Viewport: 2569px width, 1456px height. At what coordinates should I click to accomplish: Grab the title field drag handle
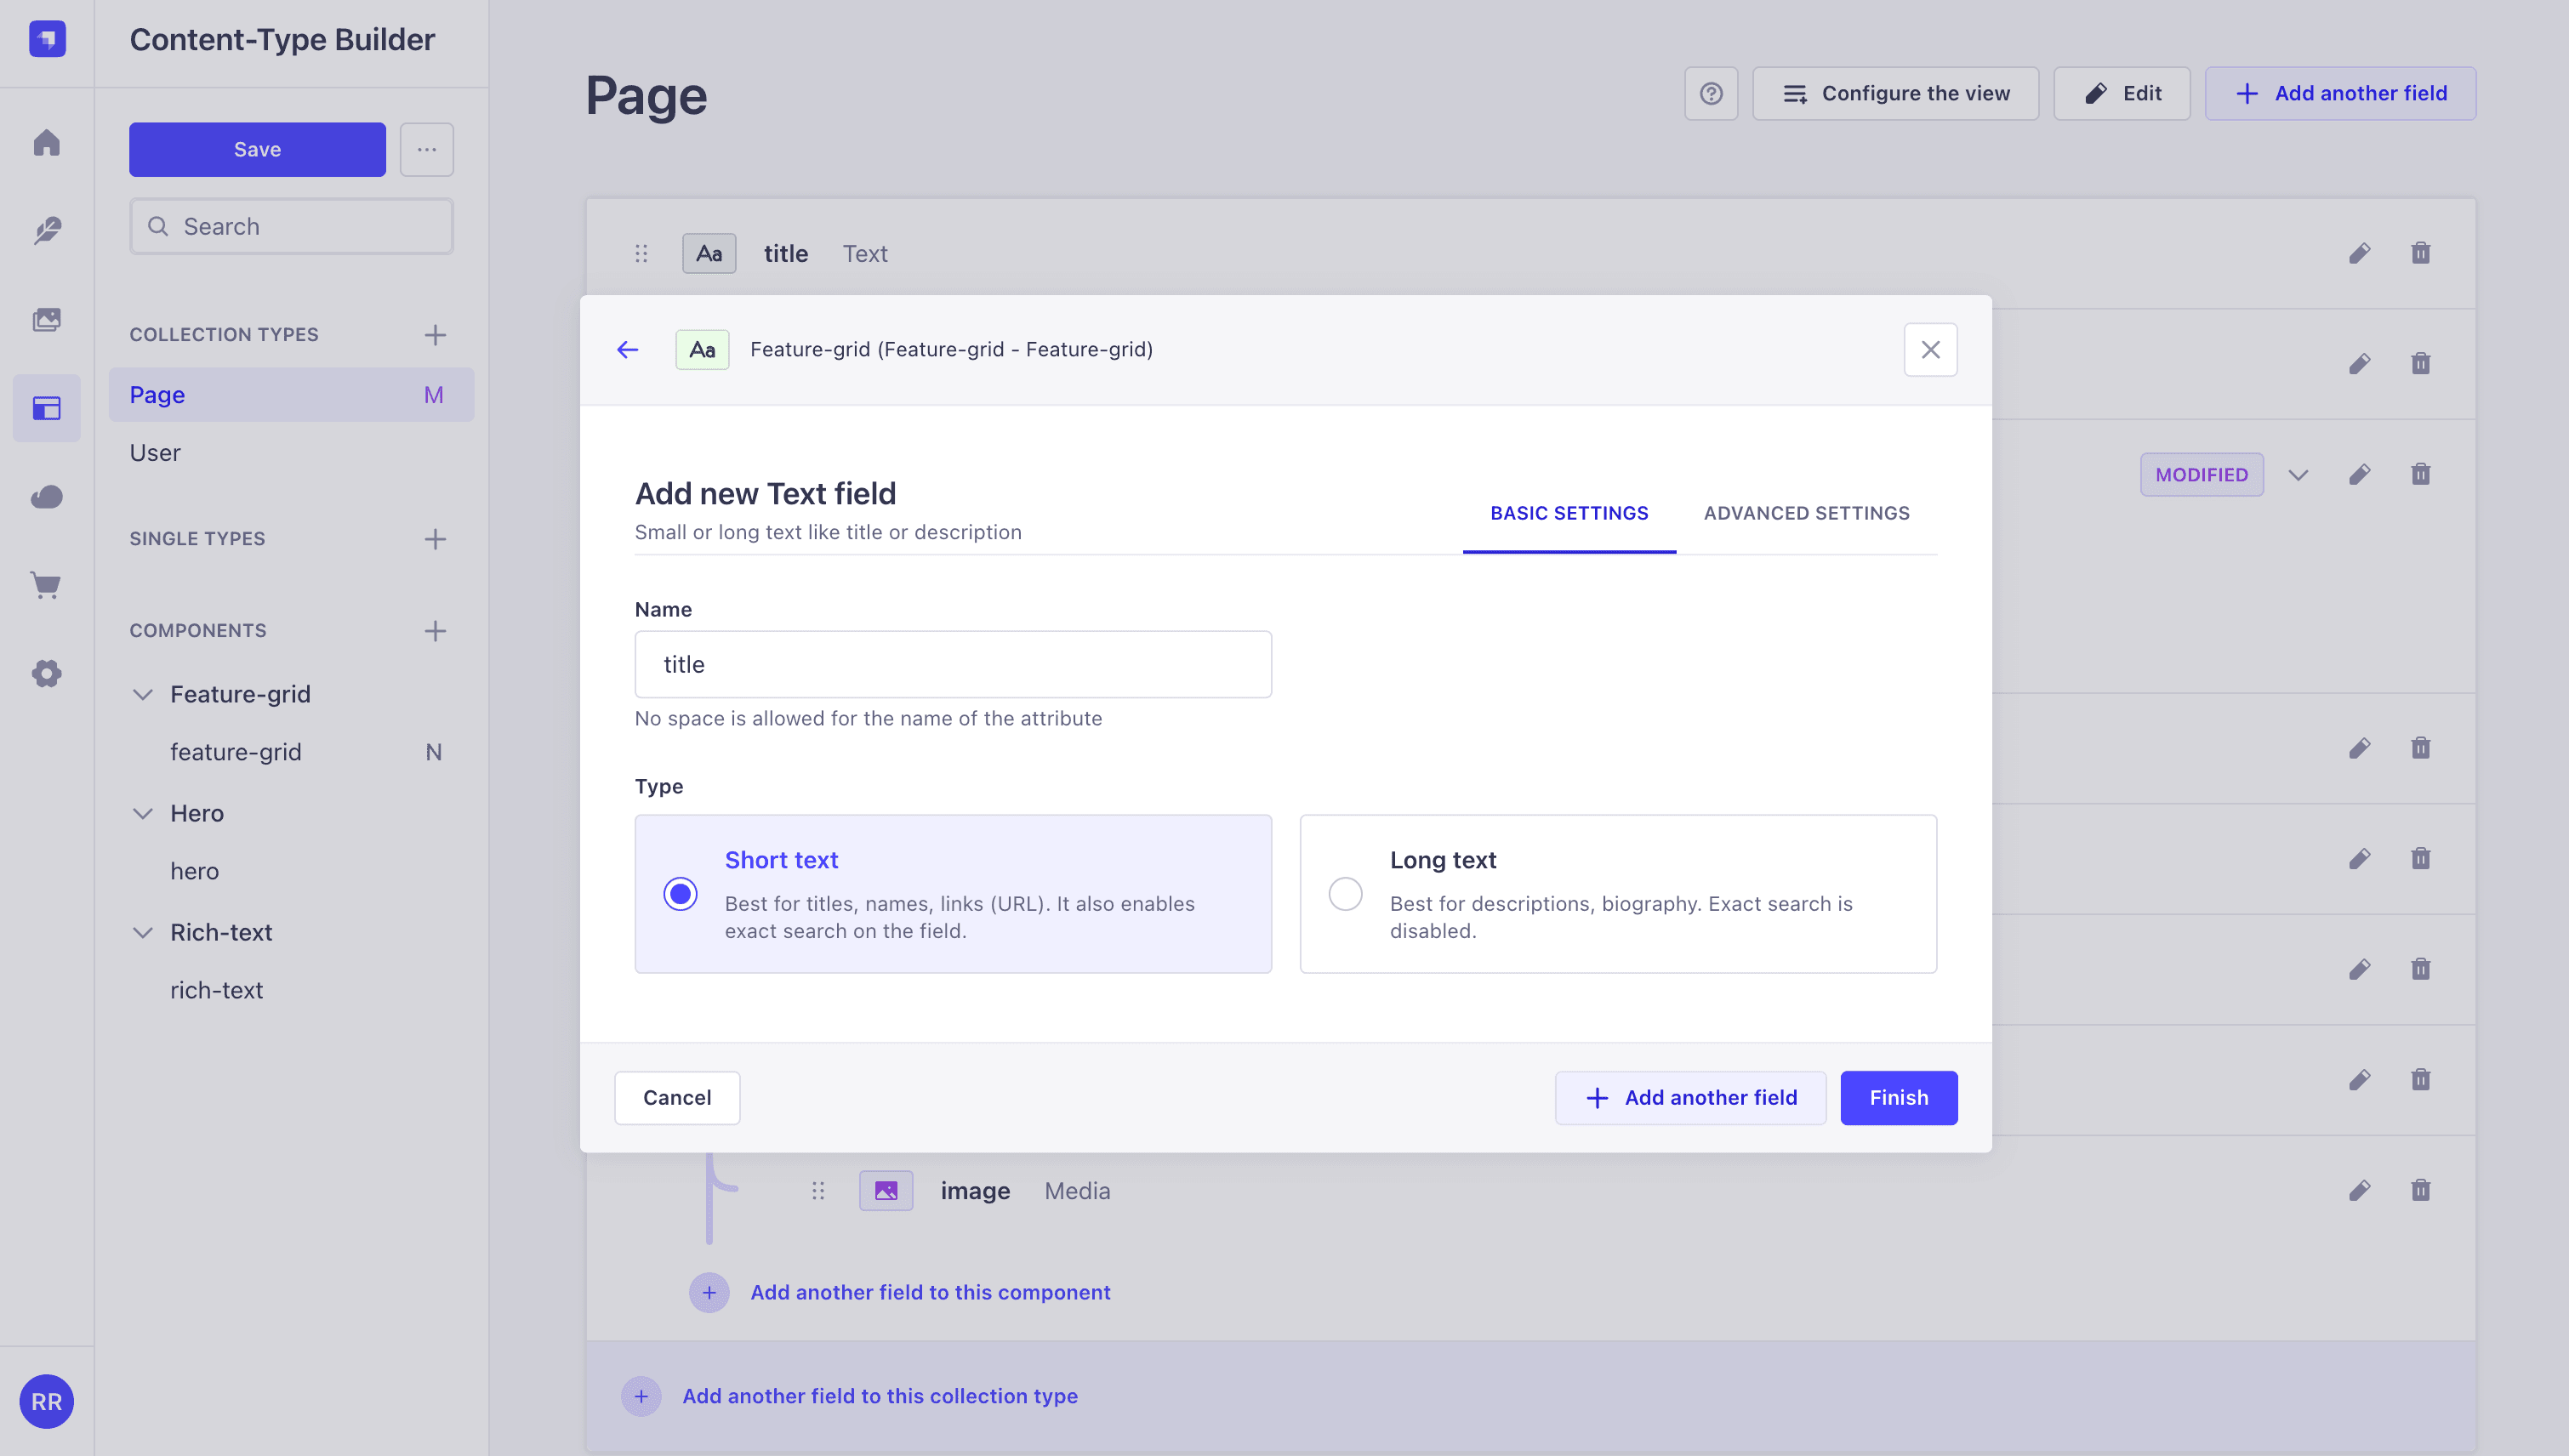pos(641,253)
